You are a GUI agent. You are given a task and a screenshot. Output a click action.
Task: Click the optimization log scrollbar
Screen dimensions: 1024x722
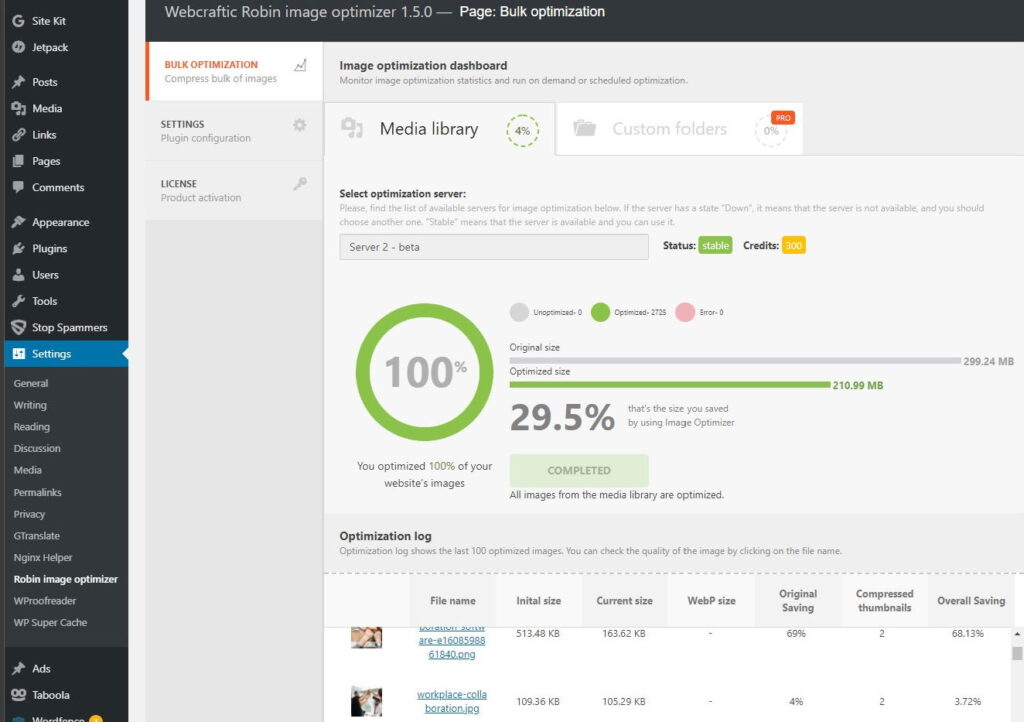coord(1017,654)
